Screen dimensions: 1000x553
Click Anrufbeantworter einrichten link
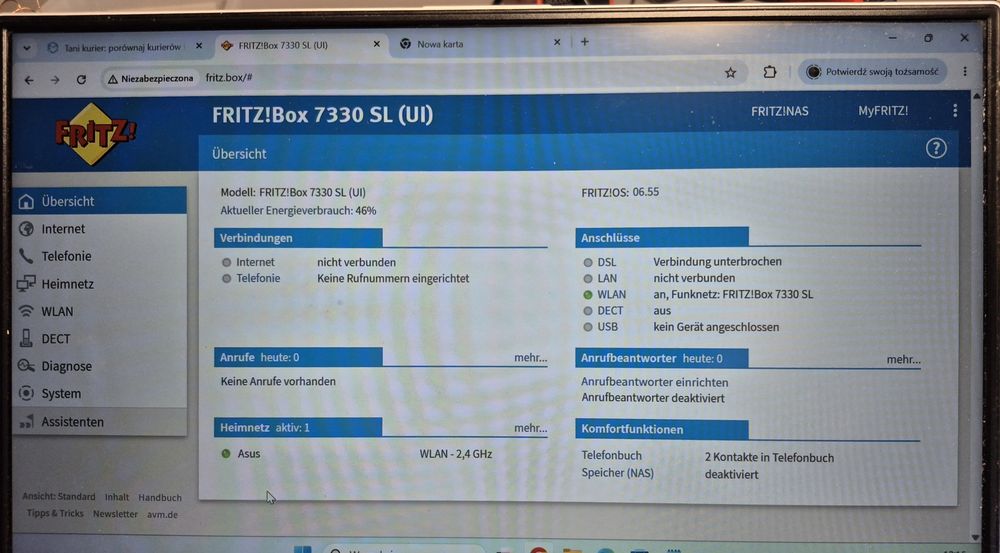coord(654,382)
